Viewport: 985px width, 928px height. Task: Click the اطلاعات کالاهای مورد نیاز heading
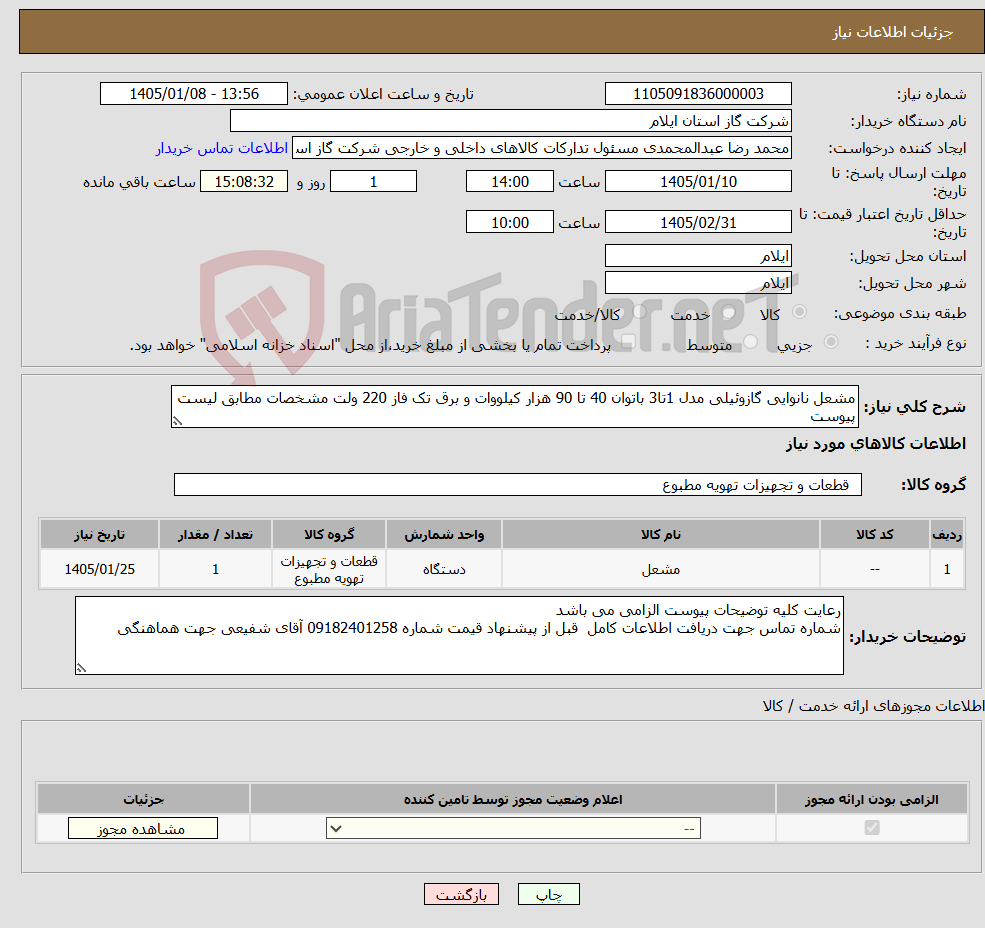tap(876, 444)
